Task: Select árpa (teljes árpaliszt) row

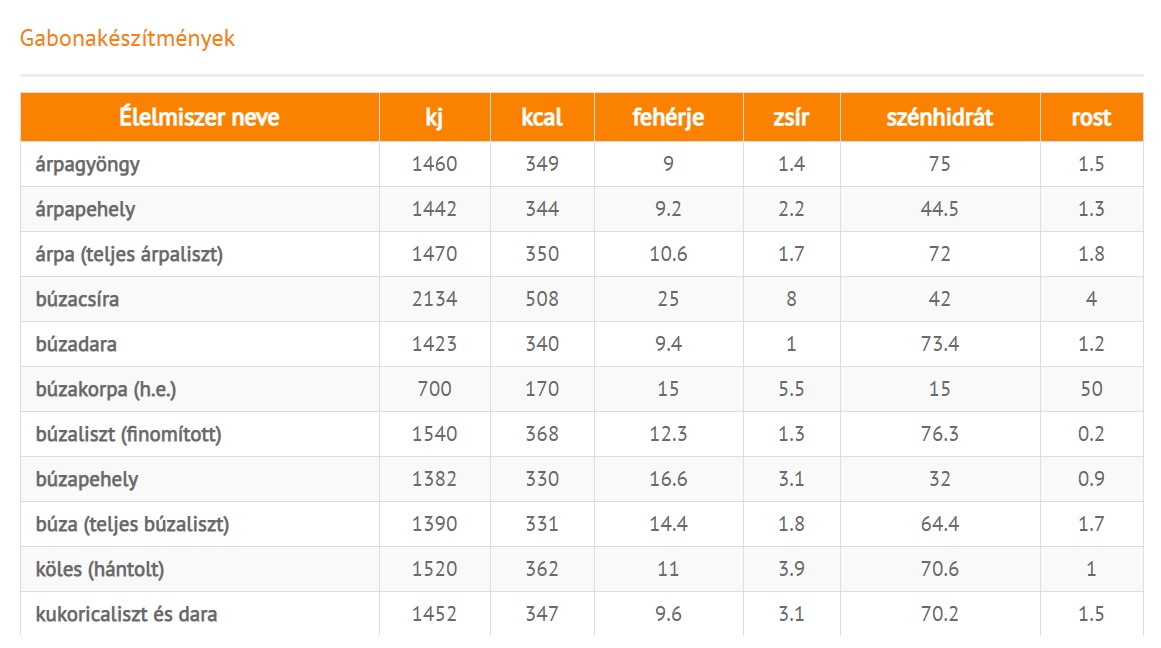Action: point(129,255)
